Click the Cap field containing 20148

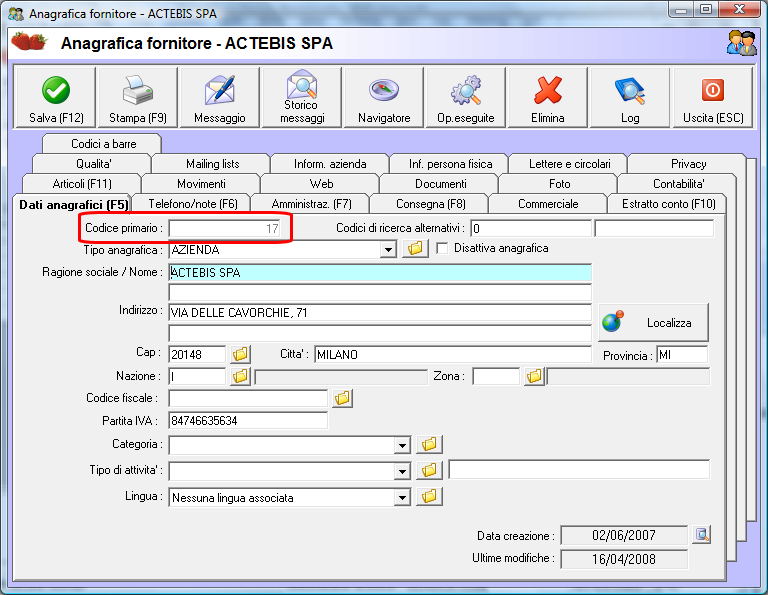click(197, 355)
